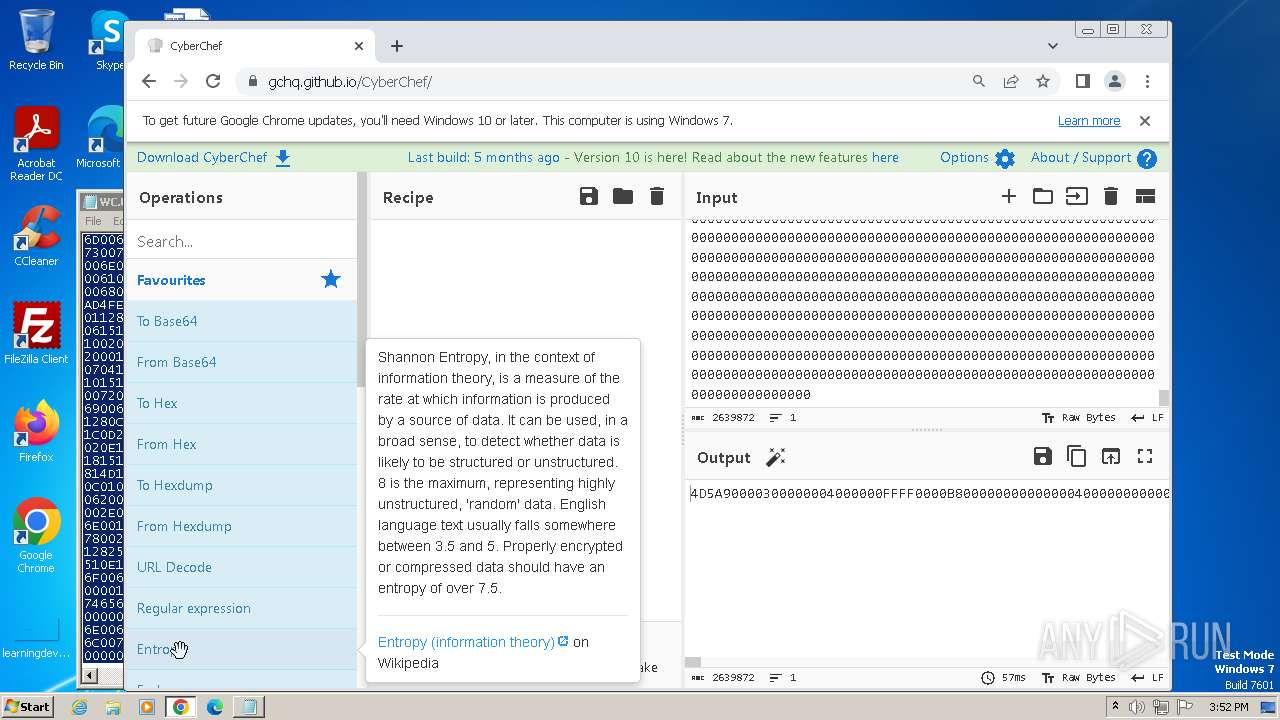This screenshot has height=720, width=1280.
Task: Open the Entropy (information theory) Wikipedia link
Action: click(473, 642)
